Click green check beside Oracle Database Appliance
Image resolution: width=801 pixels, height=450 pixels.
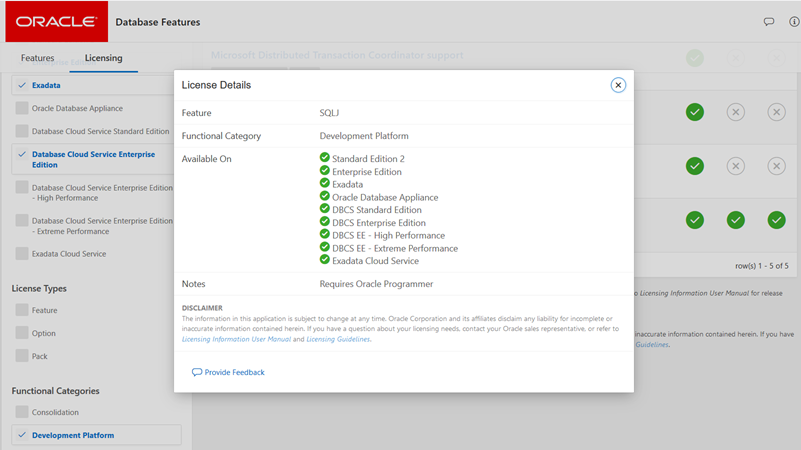(325, 196)
